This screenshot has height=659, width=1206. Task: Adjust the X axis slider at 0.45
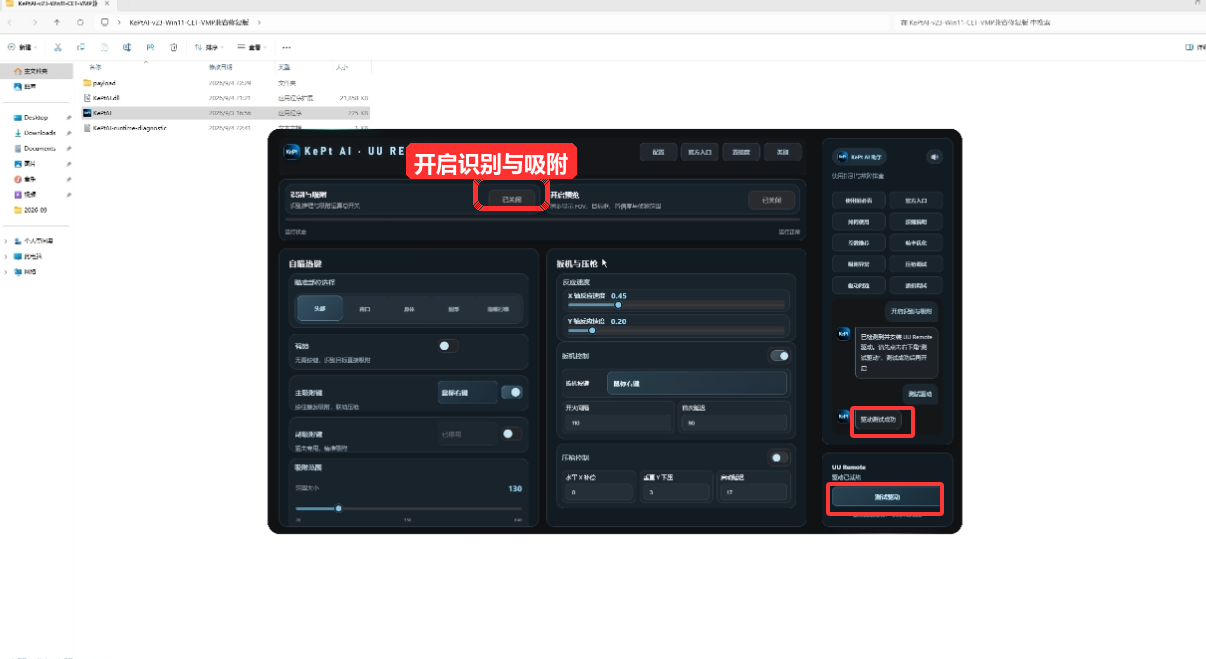(x=677, y=304)
